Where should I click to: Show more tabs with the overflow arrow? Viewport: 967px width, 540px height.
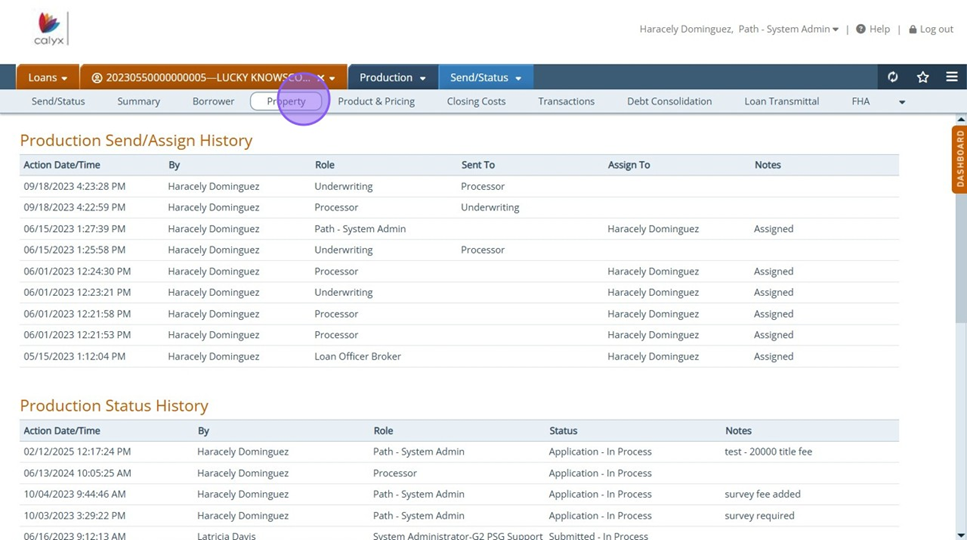click(902, 102)
